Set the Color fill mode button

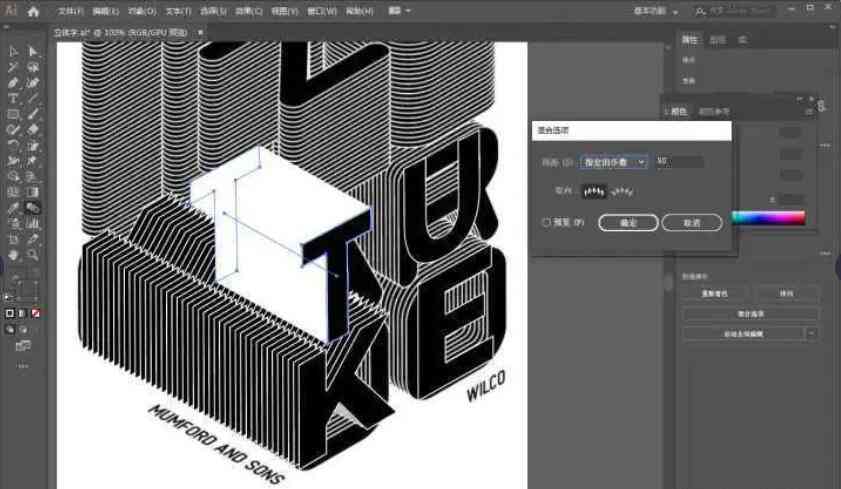coord(10,313)
